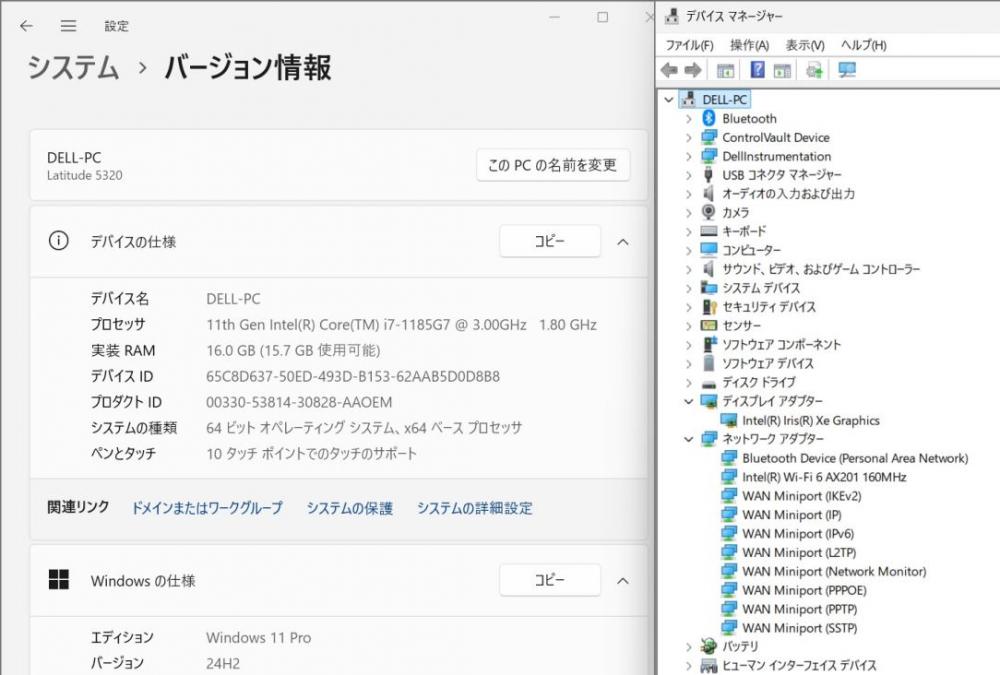Select ソフトウェア デバイス tree item
This screenshot has height=675, width=1000.
tap(768, 364)
